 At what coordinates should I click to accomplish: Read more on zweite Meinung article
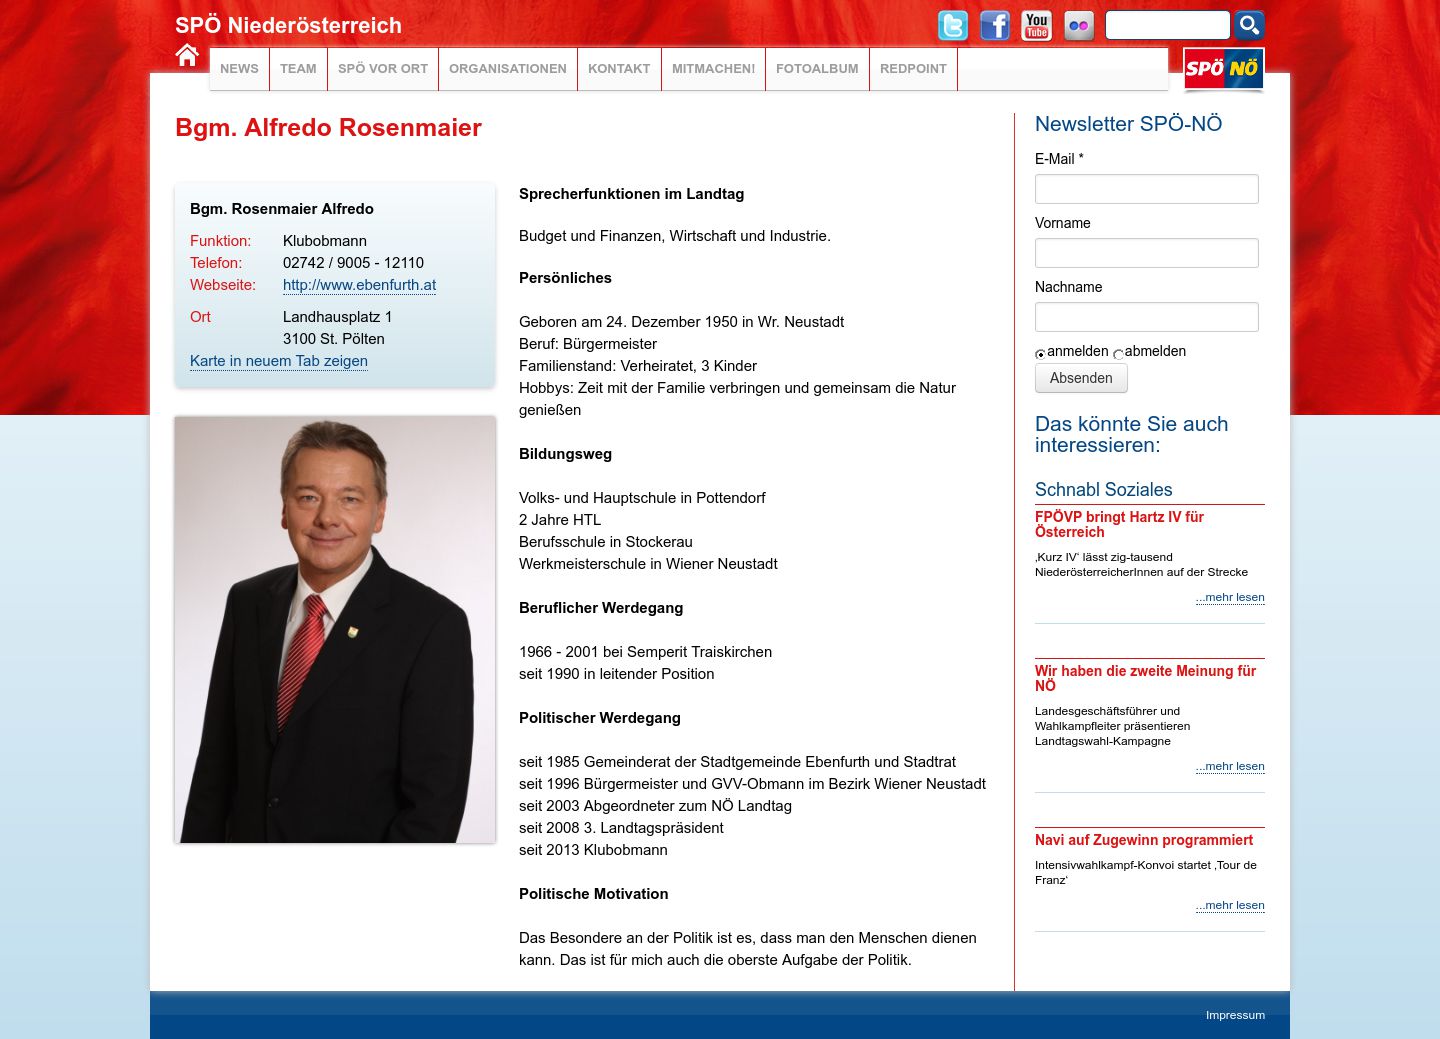[x=1230, y=766]
